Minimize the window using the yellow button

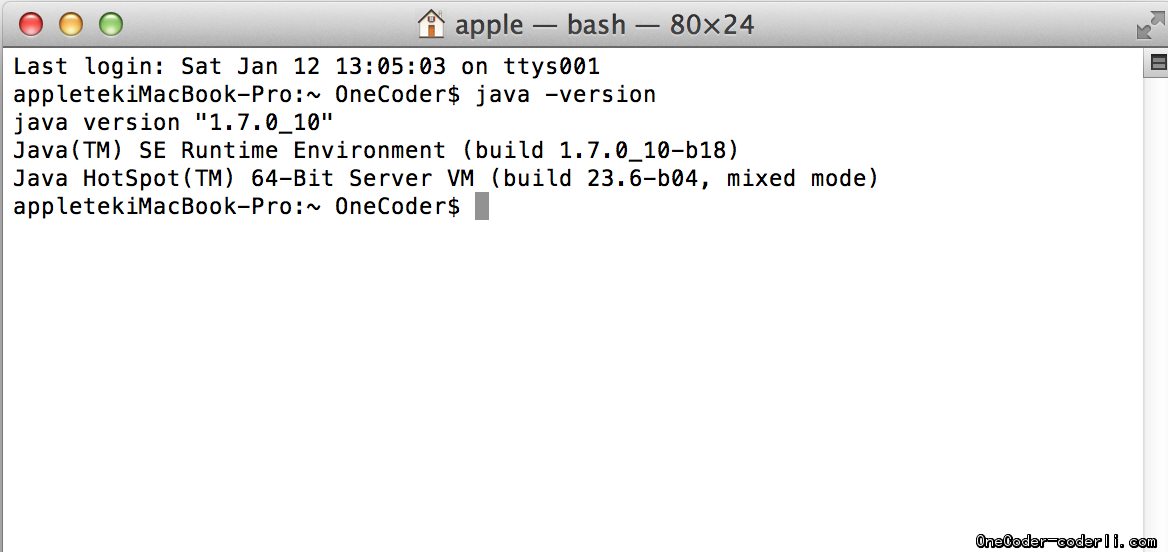point(70,24)
